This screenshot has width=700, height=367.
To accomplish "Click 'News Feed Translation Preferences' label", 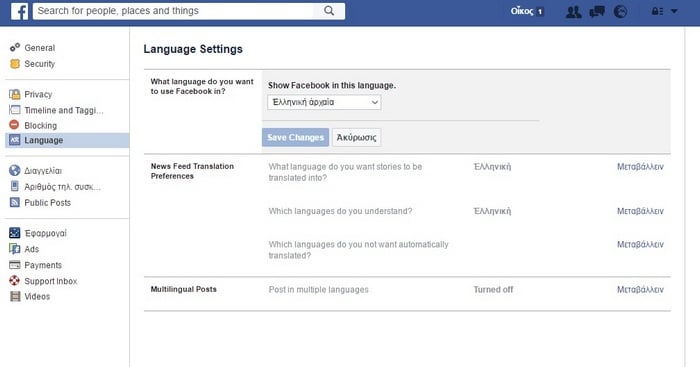I will [x=192, y=171].
